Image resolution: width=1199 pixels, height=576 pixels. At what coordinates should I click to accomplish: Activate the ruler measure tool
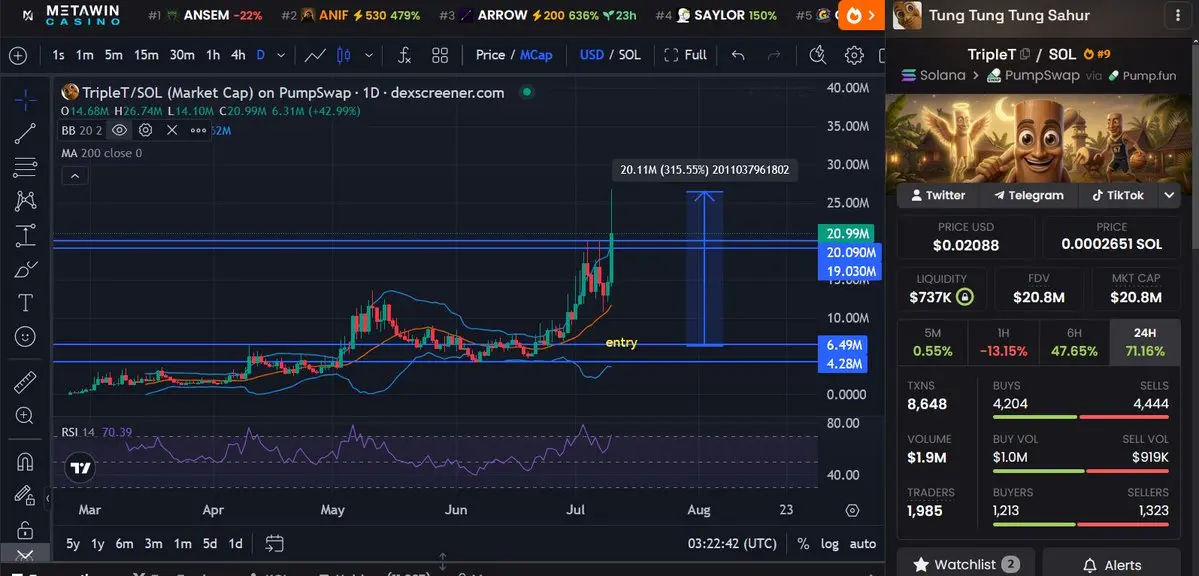25,382
